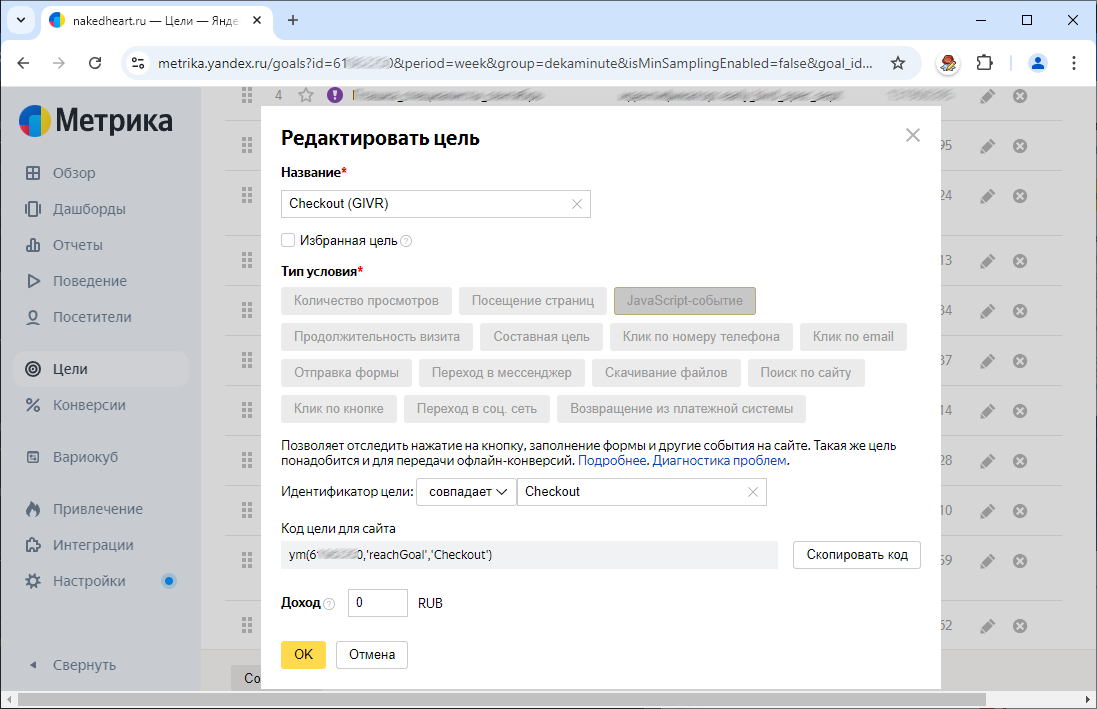Open site information icon in address bar

(x=139, y=63)
